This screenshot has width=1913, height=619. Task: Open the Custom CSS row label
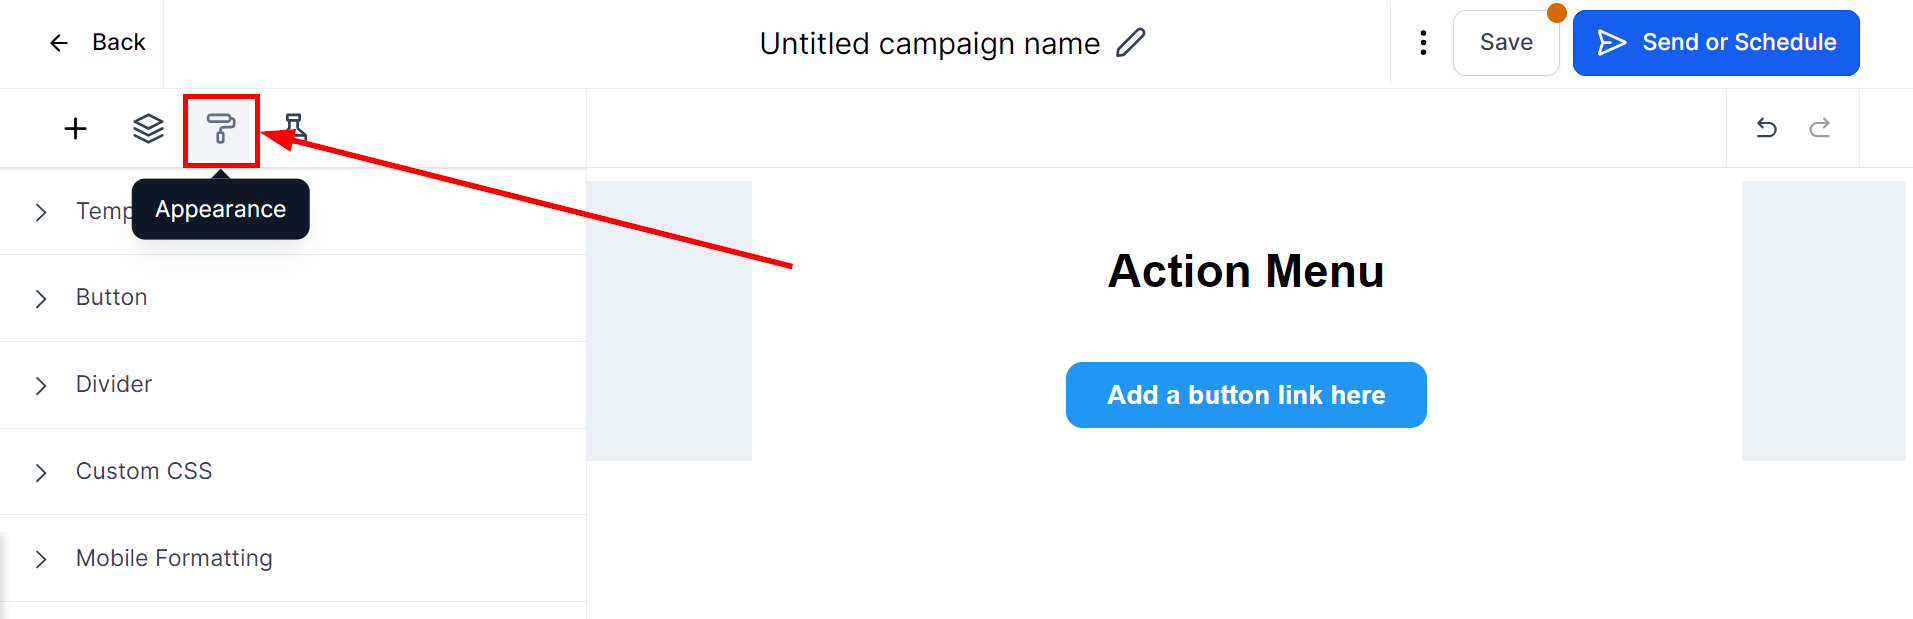click(x=144, y=471)
